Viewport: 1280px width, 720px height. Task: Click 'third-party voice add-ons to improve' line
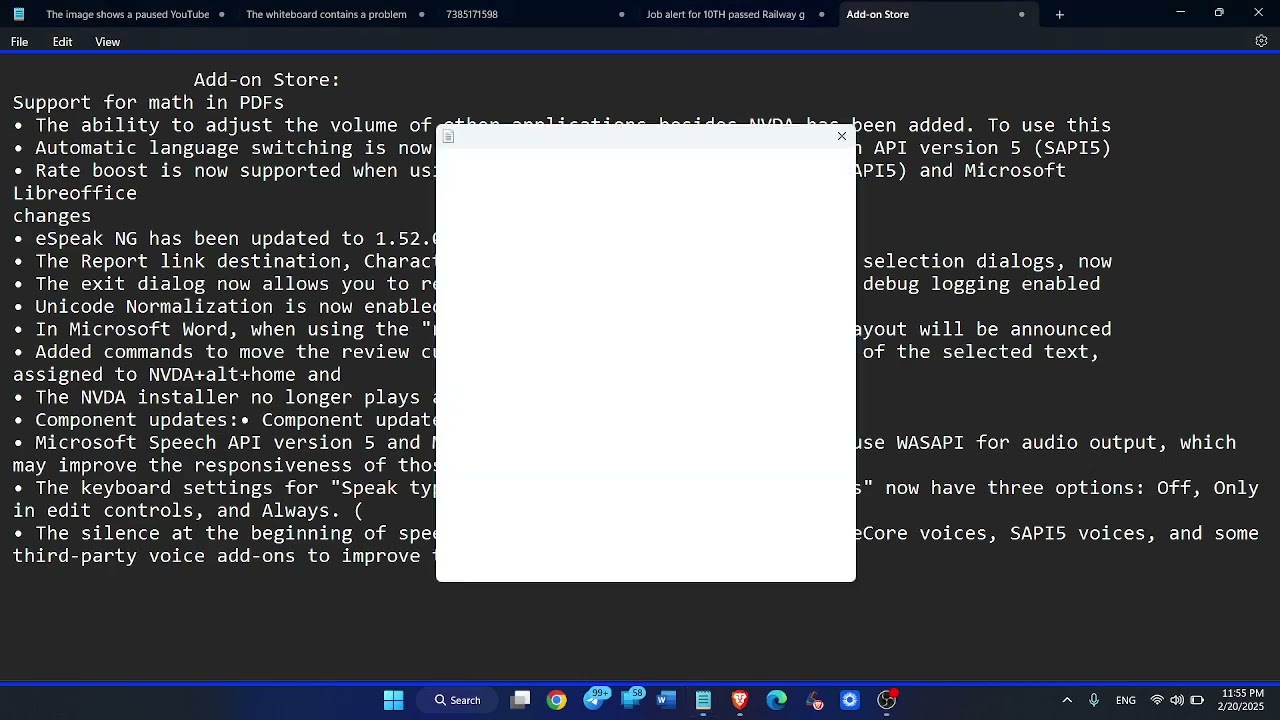pos(225,556)
